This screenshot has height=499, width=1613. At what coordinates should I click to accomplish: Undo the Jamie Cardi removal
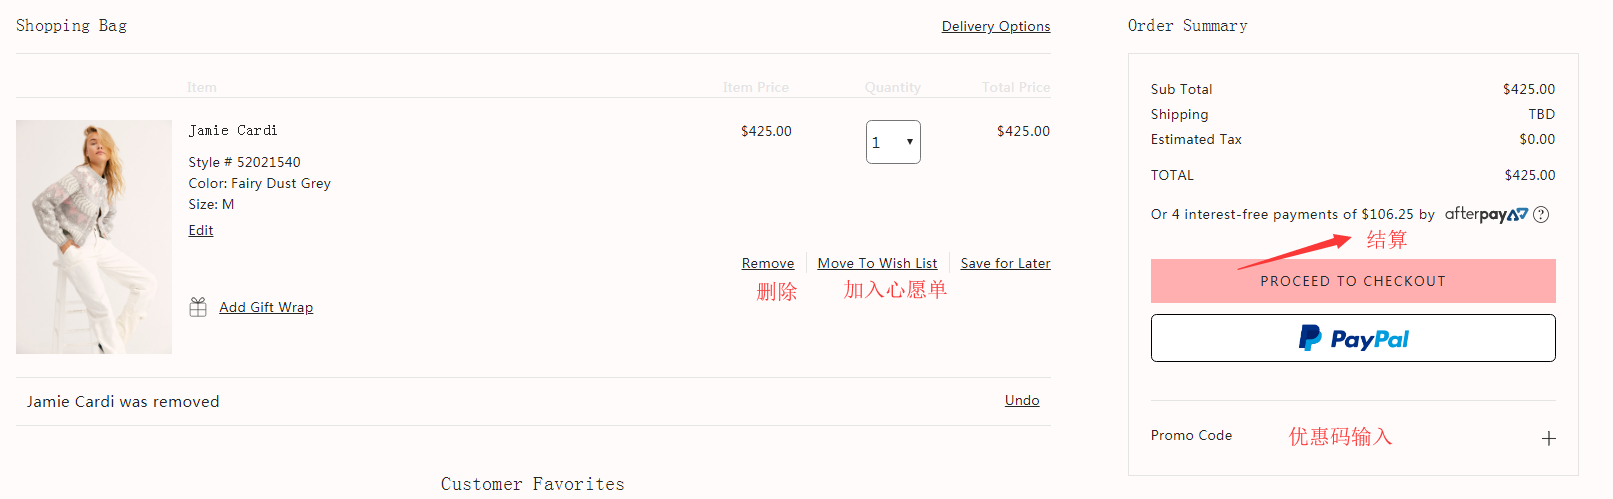(1022, 400)
